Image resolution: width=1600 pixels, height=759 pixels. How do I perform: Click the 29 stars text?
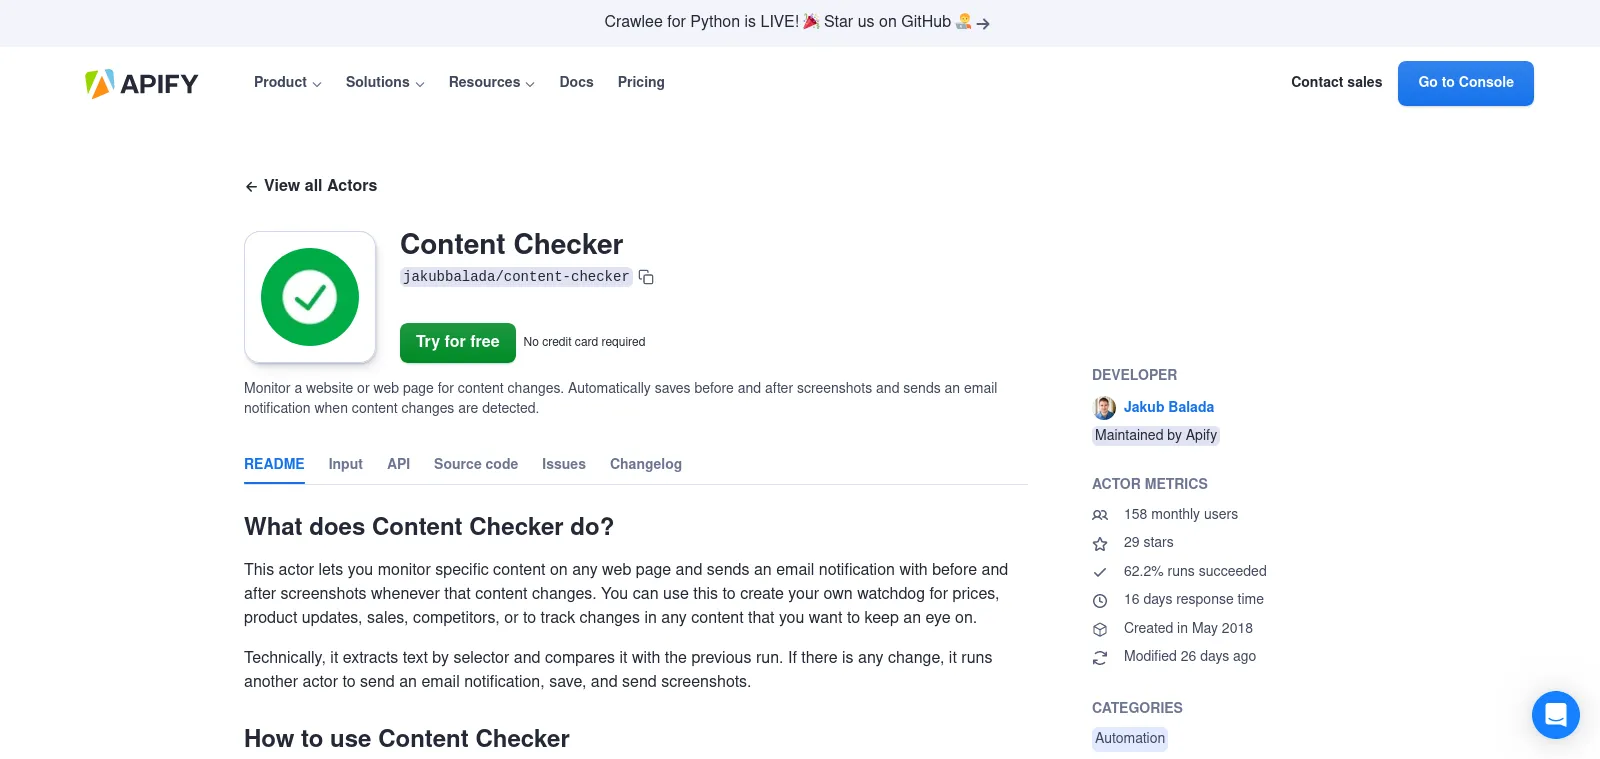tap(1148, 542)
